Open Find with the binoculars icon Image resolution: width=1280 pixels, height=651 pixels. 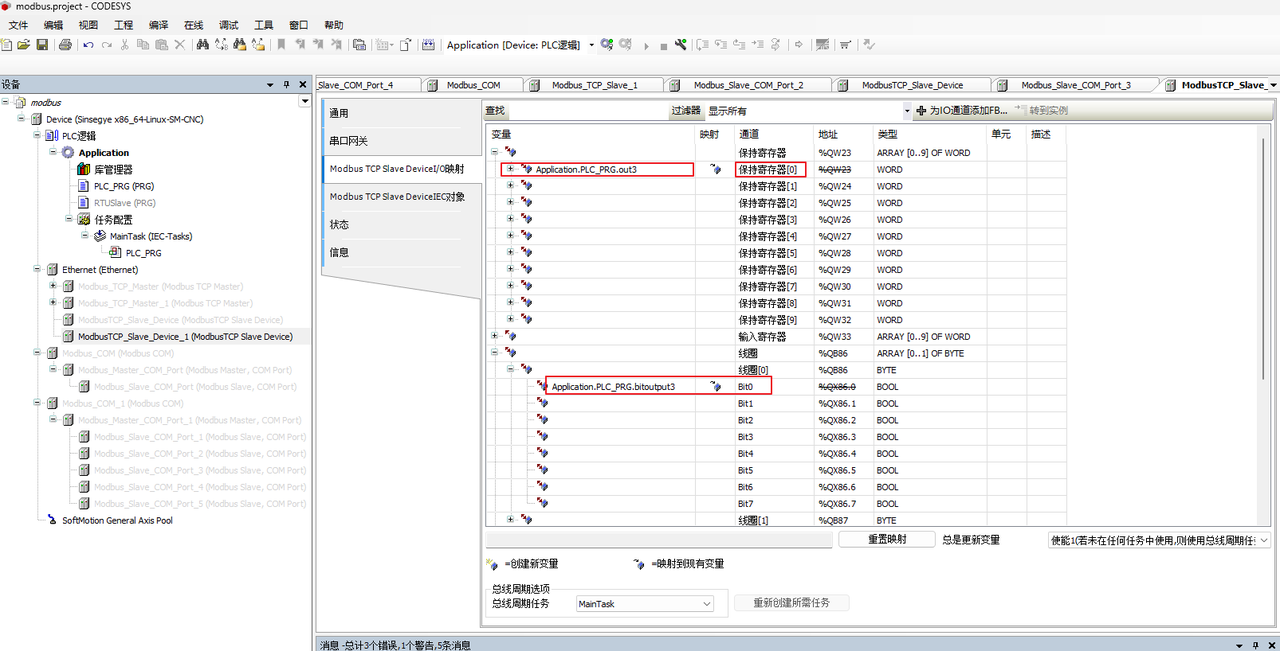[x=203, y=45]
